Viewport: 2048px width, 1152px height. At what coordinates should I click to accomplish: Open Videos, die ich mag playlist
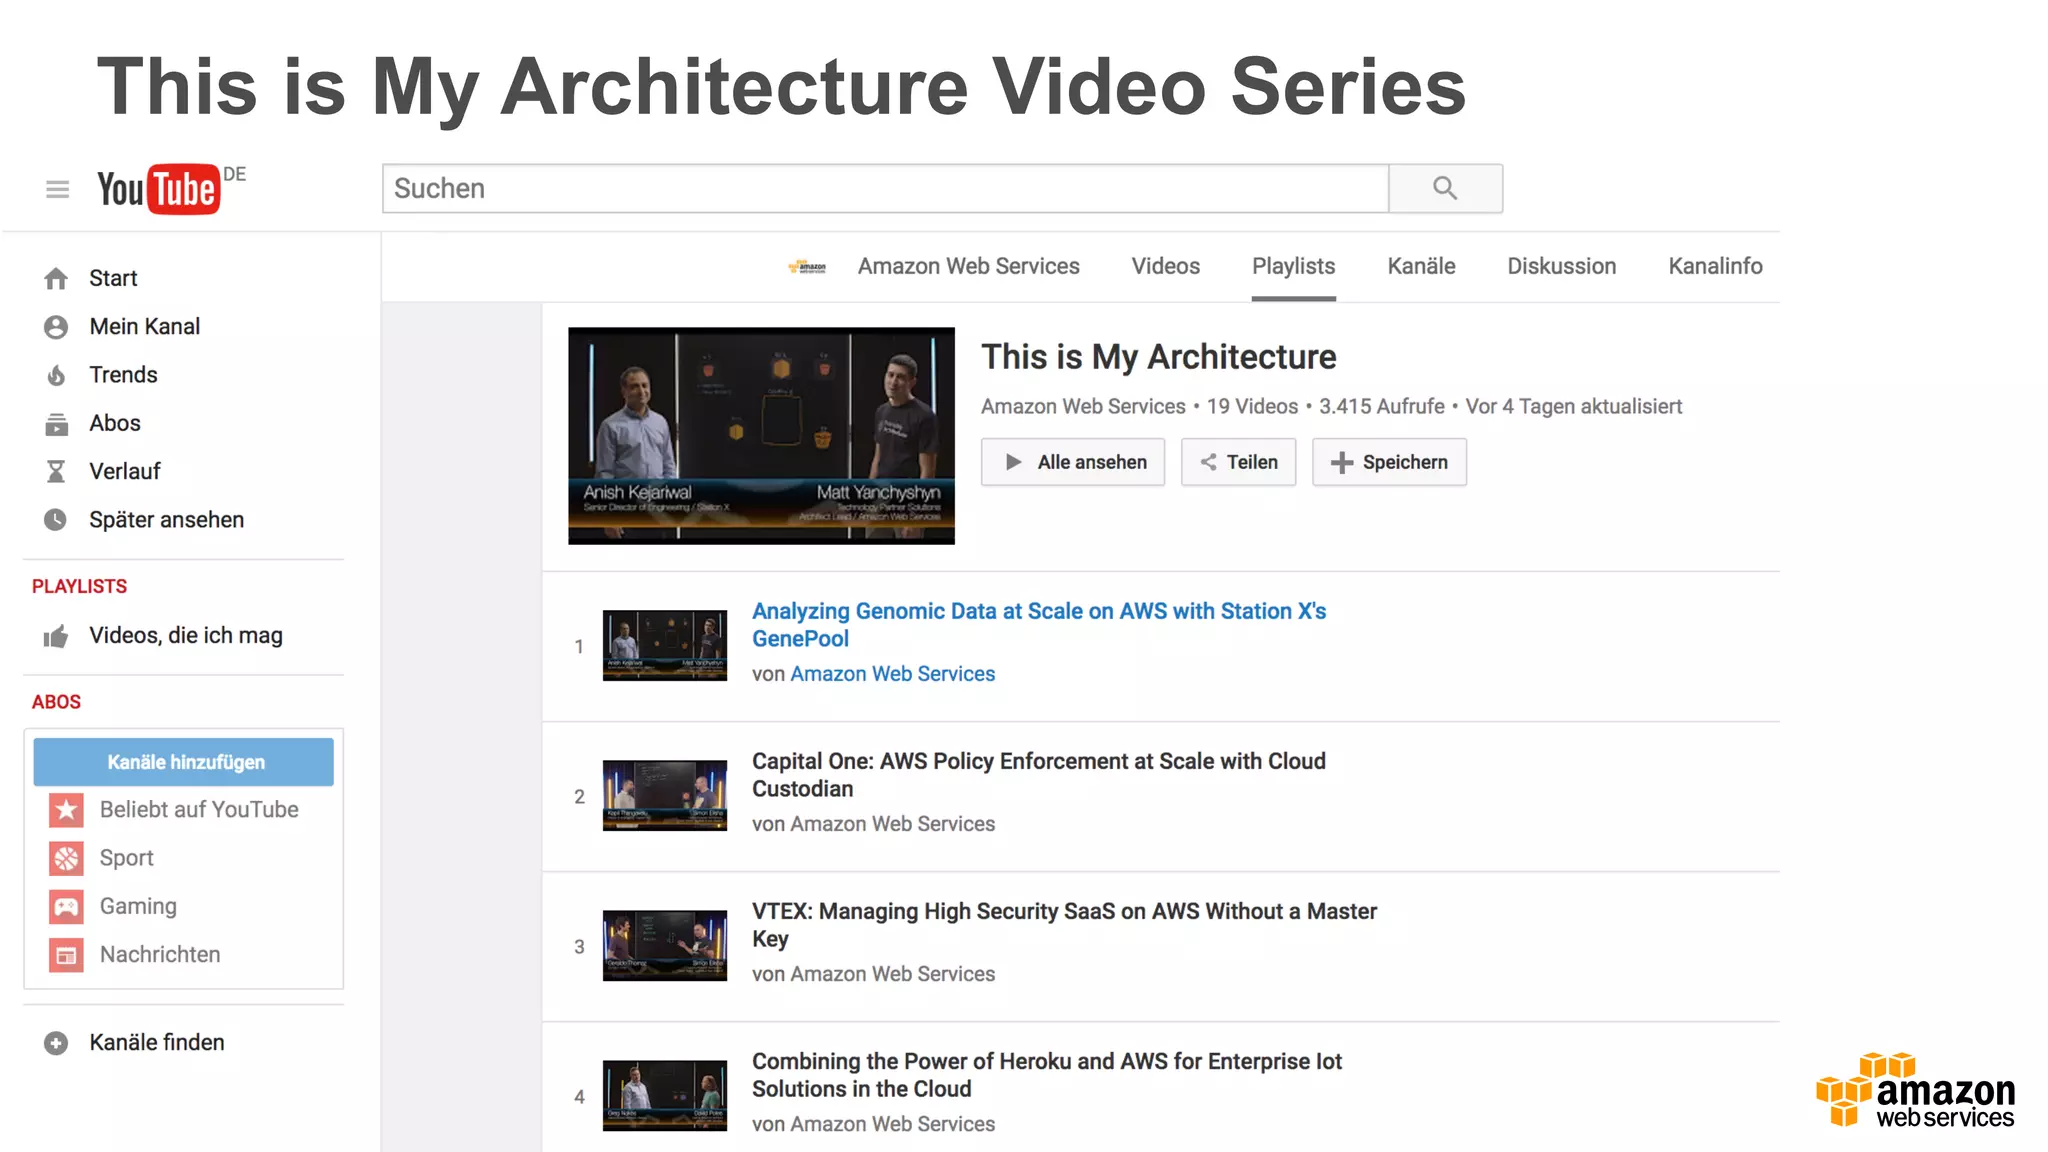point(186,636)
